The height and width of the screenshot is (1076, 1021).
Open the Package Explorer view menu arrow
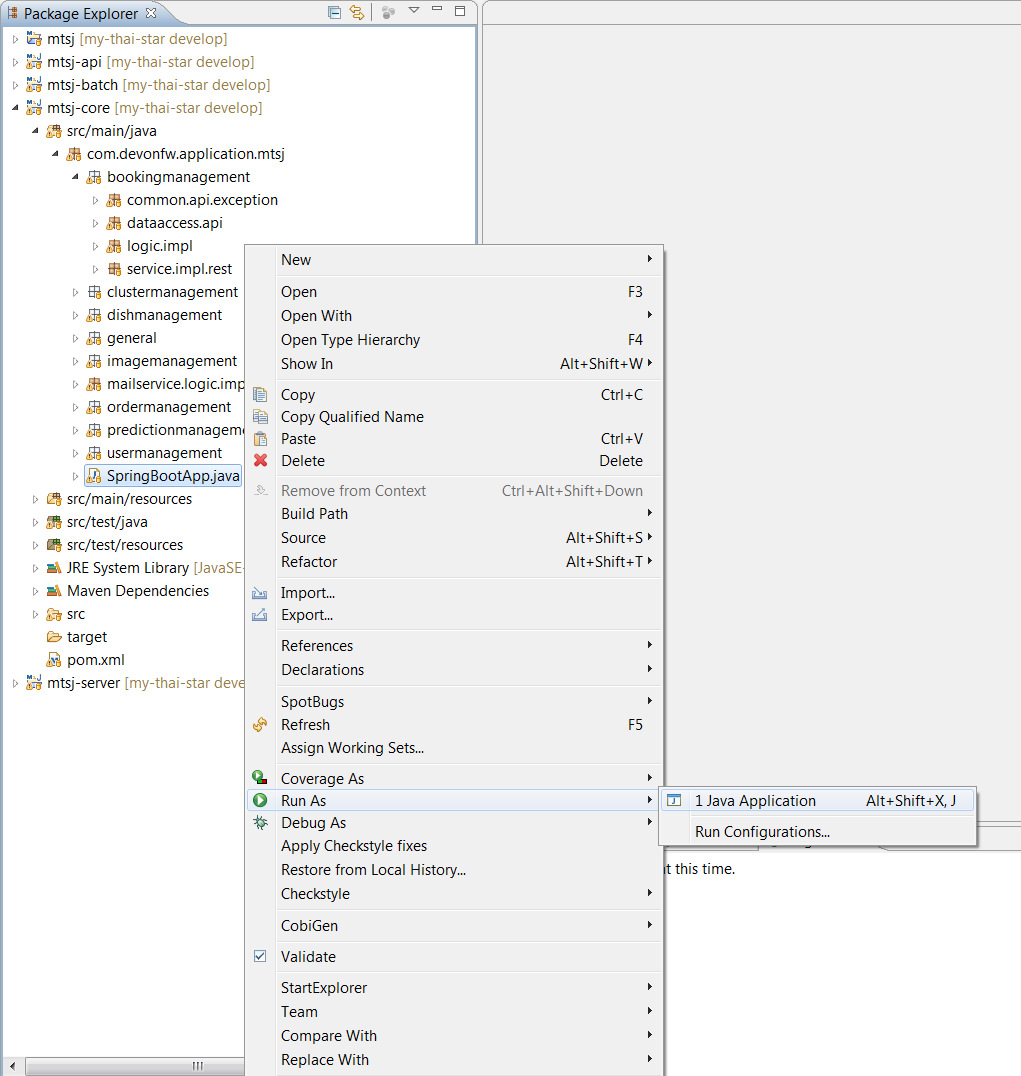coord(414,11)
